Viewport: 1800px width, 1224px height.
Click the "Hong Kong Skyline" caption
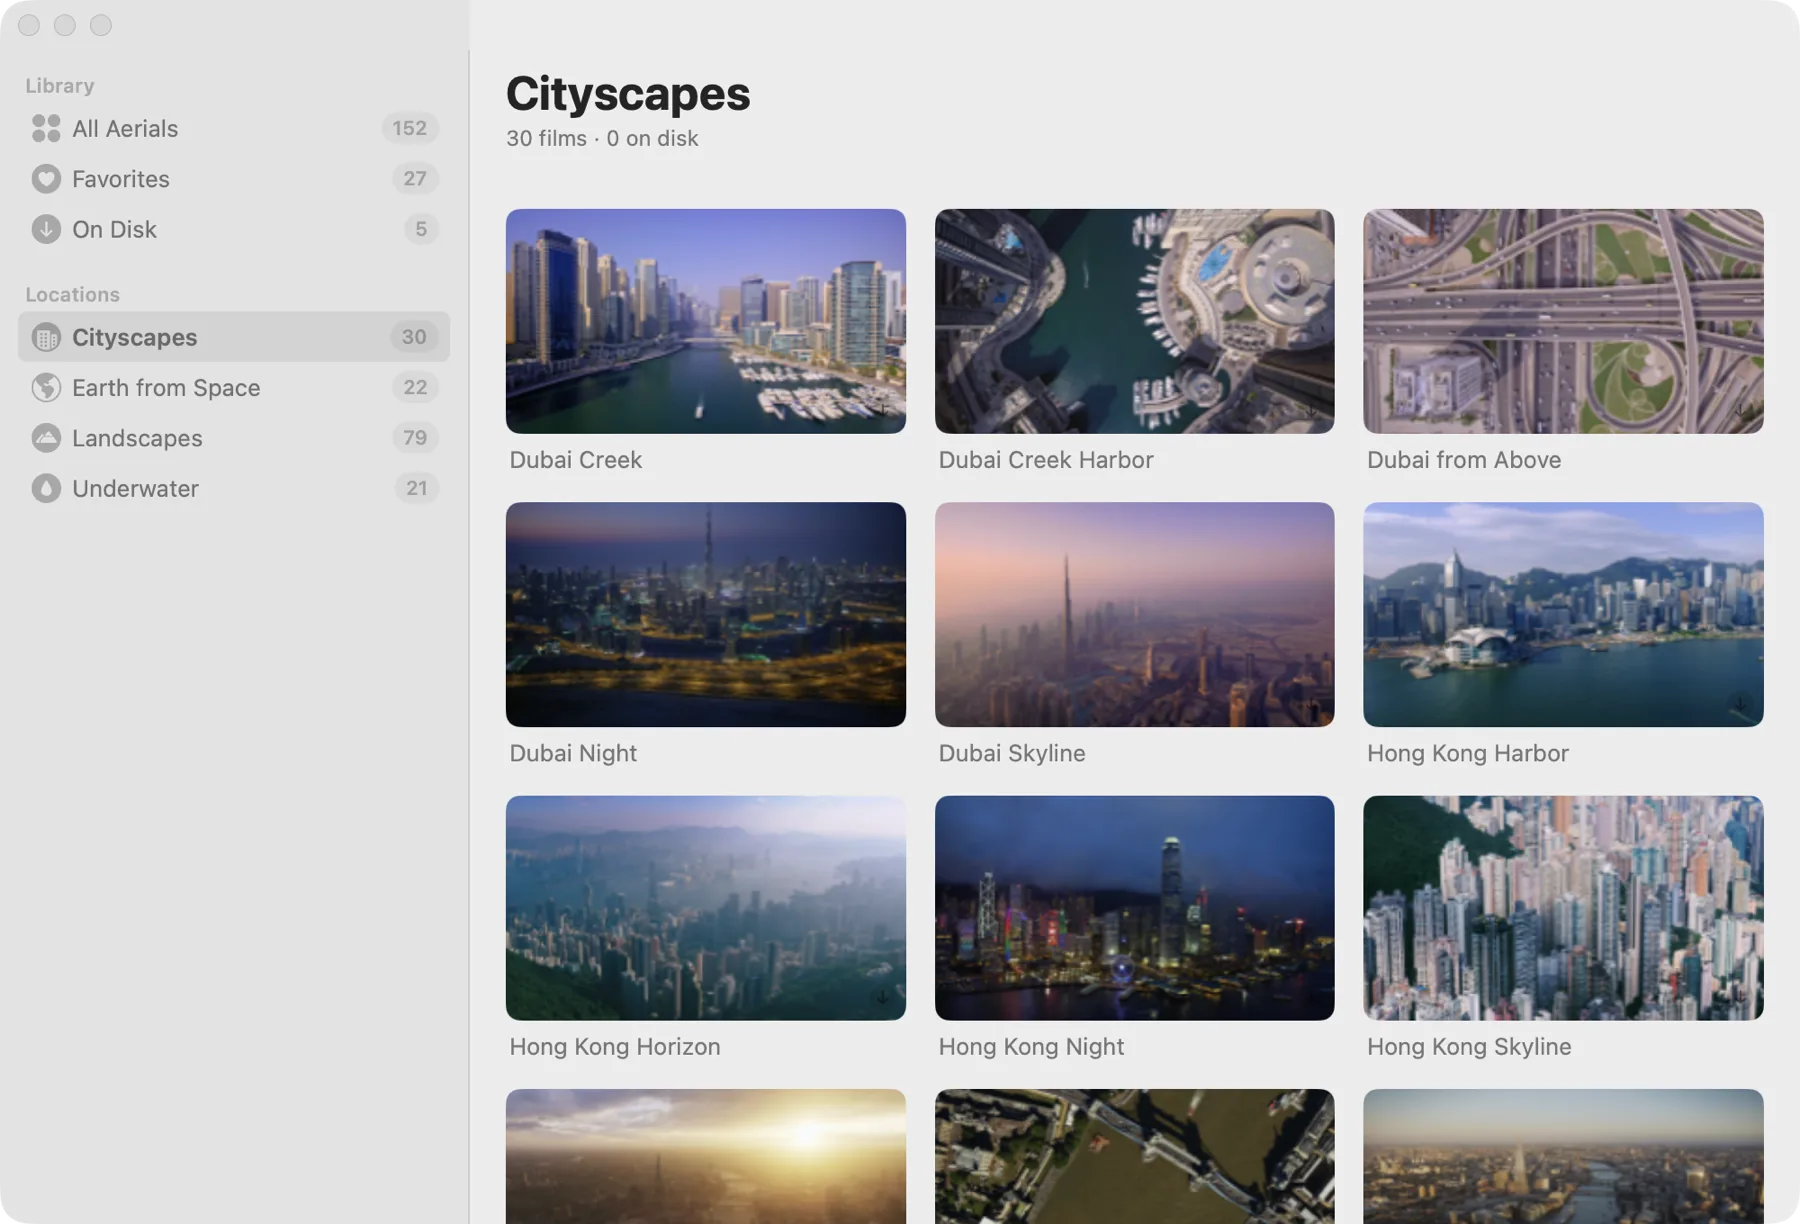pos(1469,1047)
